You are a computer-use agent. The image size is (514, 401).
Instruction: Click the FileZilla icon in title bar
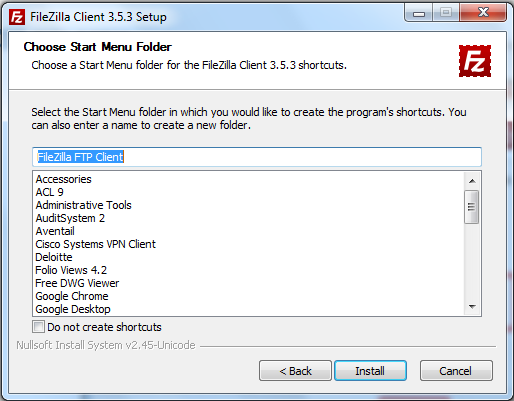tap(17, 17)
